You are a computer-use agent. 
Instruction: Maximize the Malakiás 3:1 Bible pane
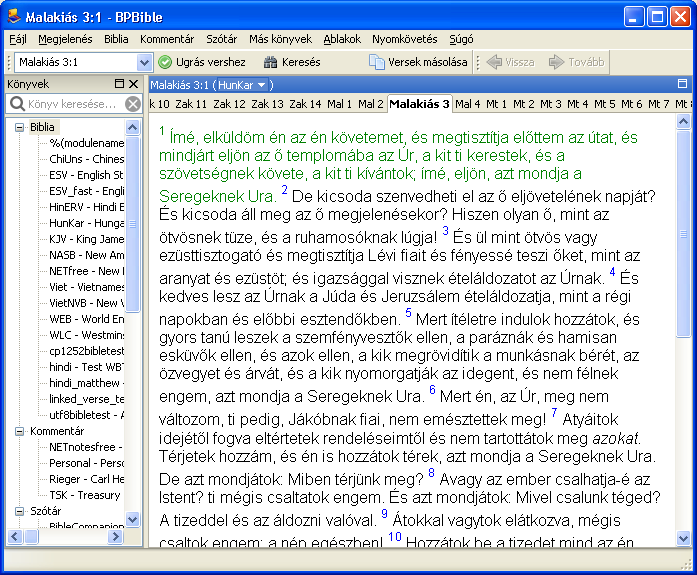[682, 84]
